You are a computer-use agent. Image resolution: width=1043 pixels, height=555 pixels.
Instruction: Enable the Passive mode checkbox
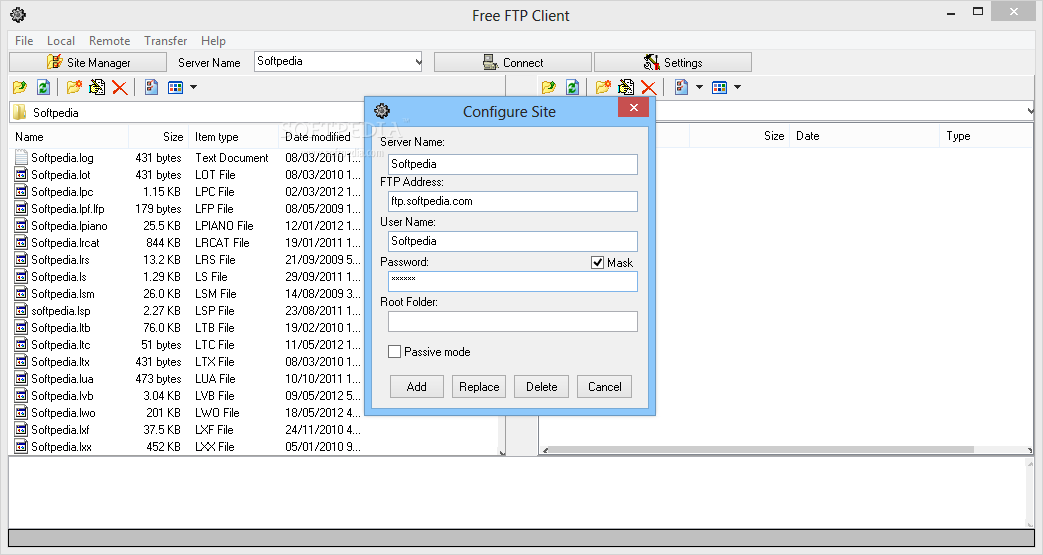[x=394, y=351]
